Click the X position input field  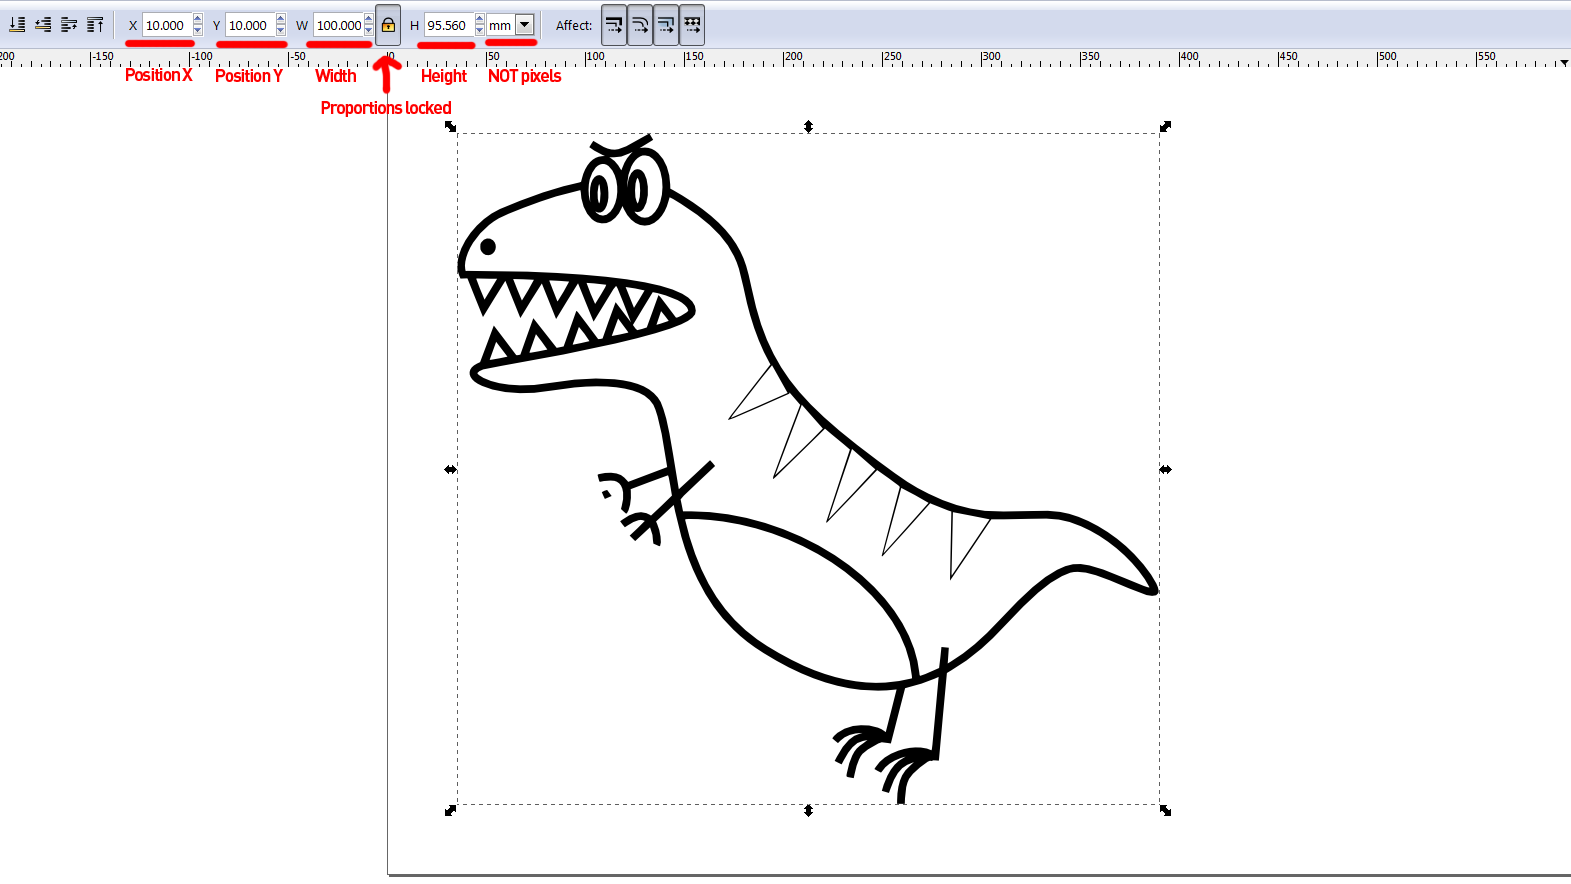click(x=166, y=25)
